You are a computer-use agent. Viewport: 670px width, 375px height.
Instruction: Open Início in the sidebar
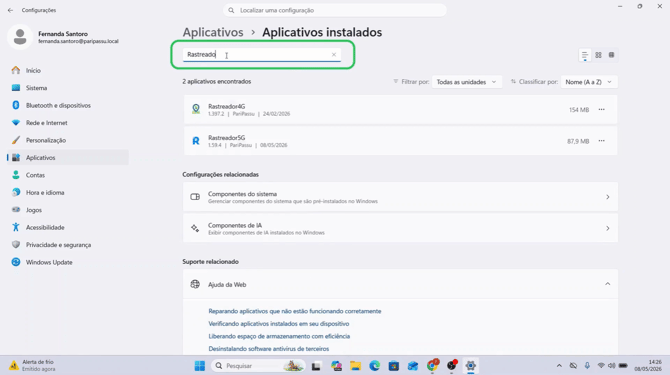pos(68,70)
